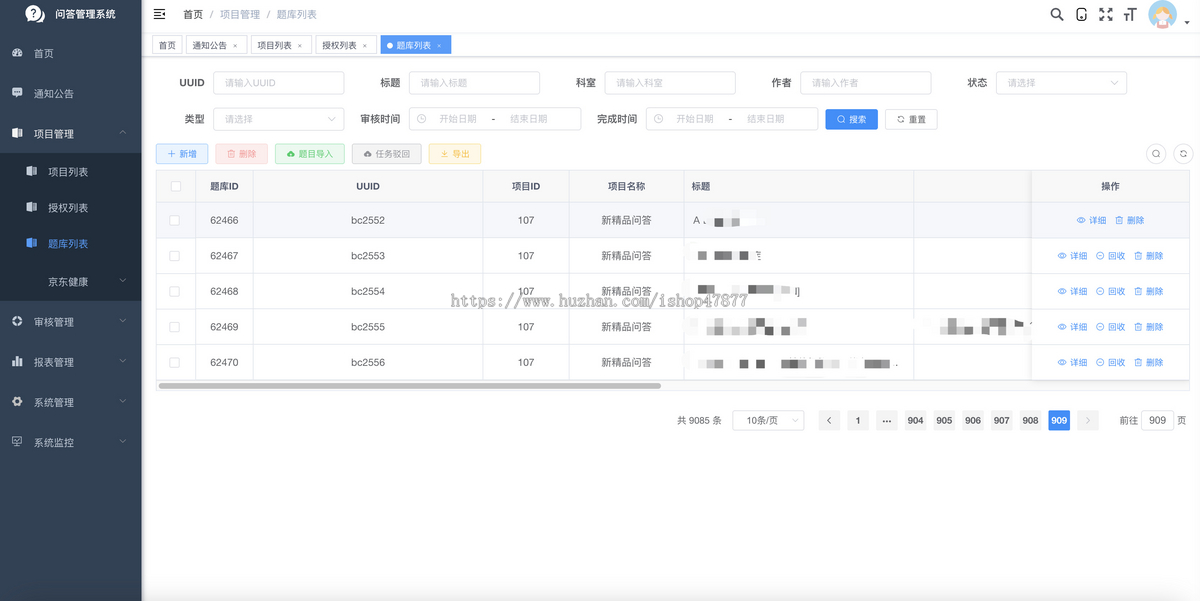Open the 状态 dropdown

1061,83
